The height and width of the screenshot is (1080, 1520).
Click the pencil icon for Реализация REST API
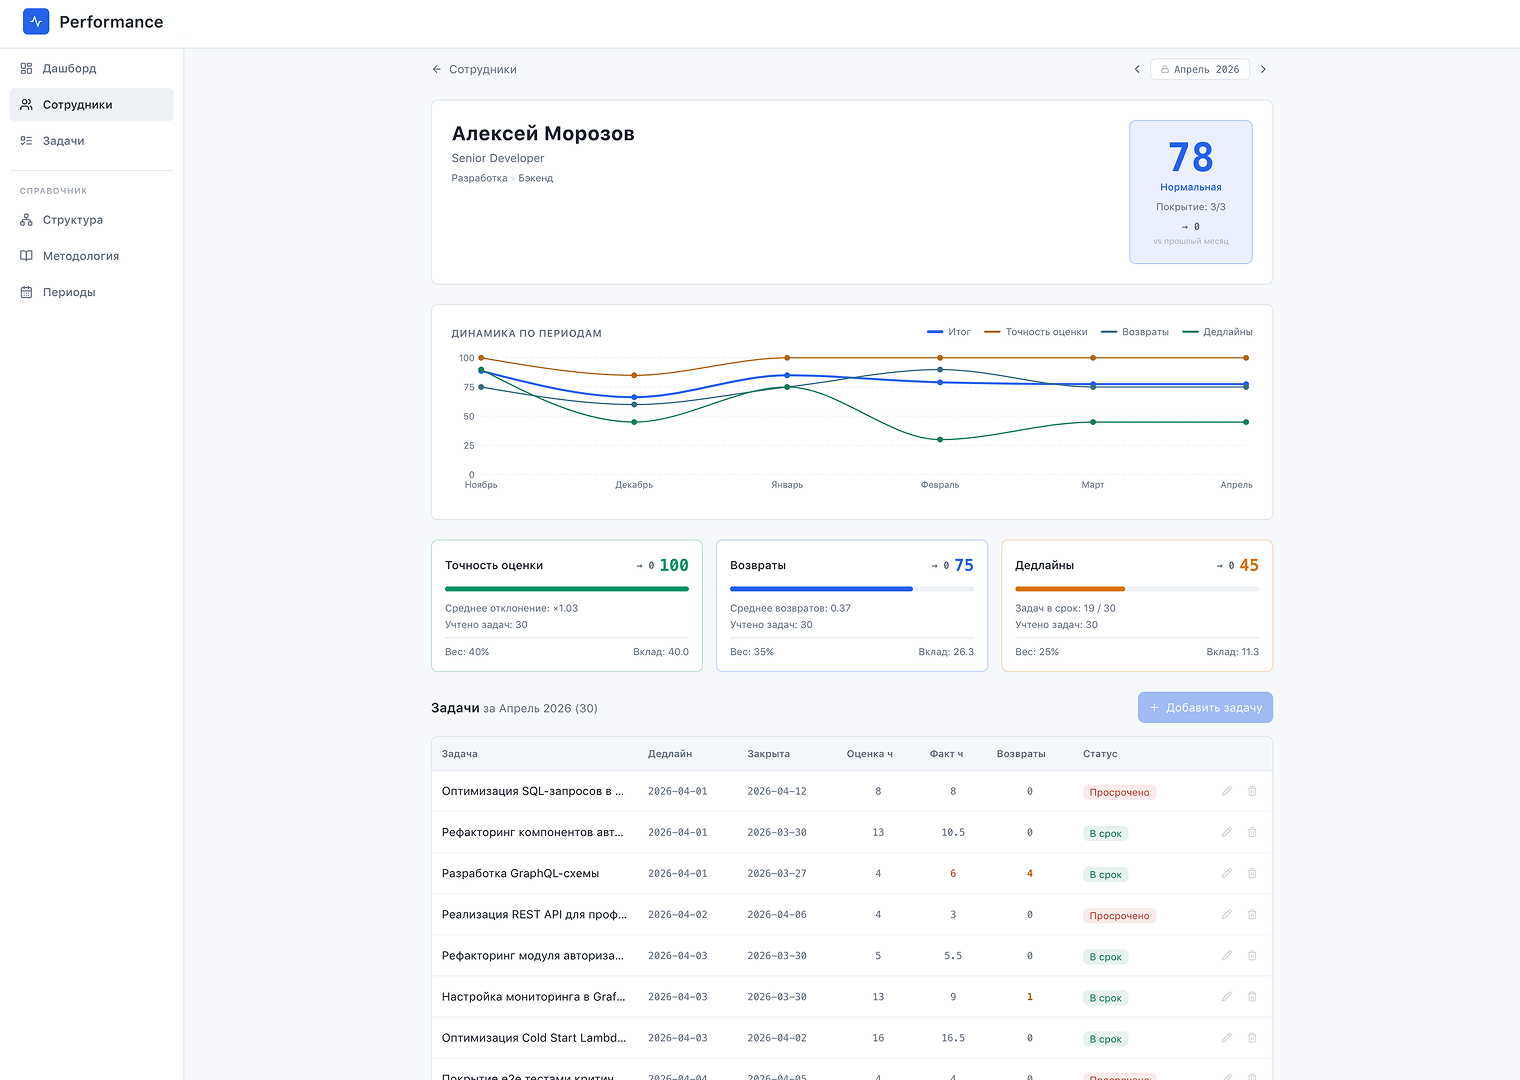coord(1226,914)
